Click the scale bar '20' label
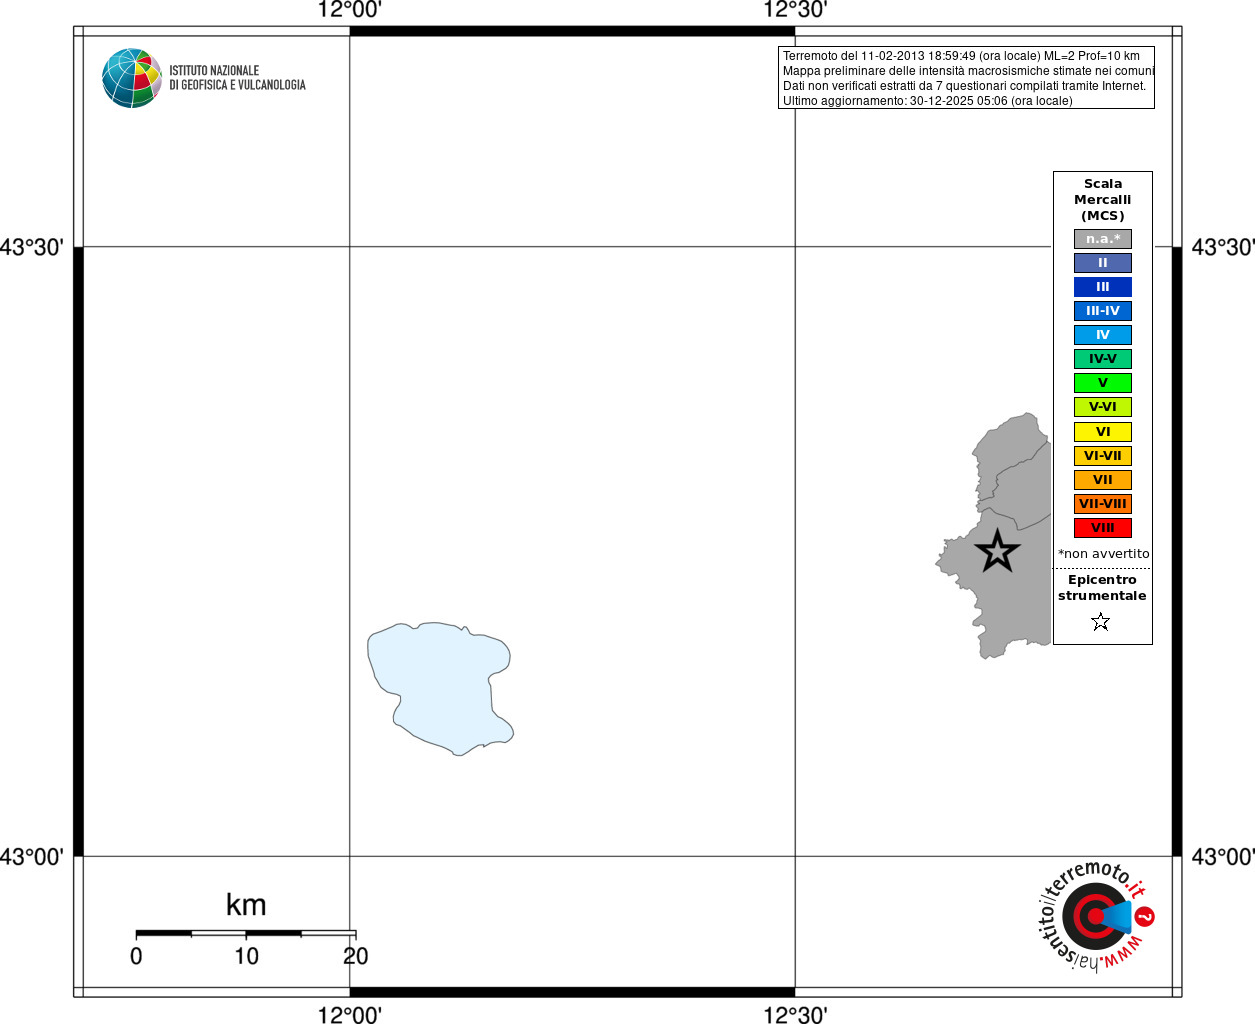This screenshot has width=1255, height=1024. point(356,956)
